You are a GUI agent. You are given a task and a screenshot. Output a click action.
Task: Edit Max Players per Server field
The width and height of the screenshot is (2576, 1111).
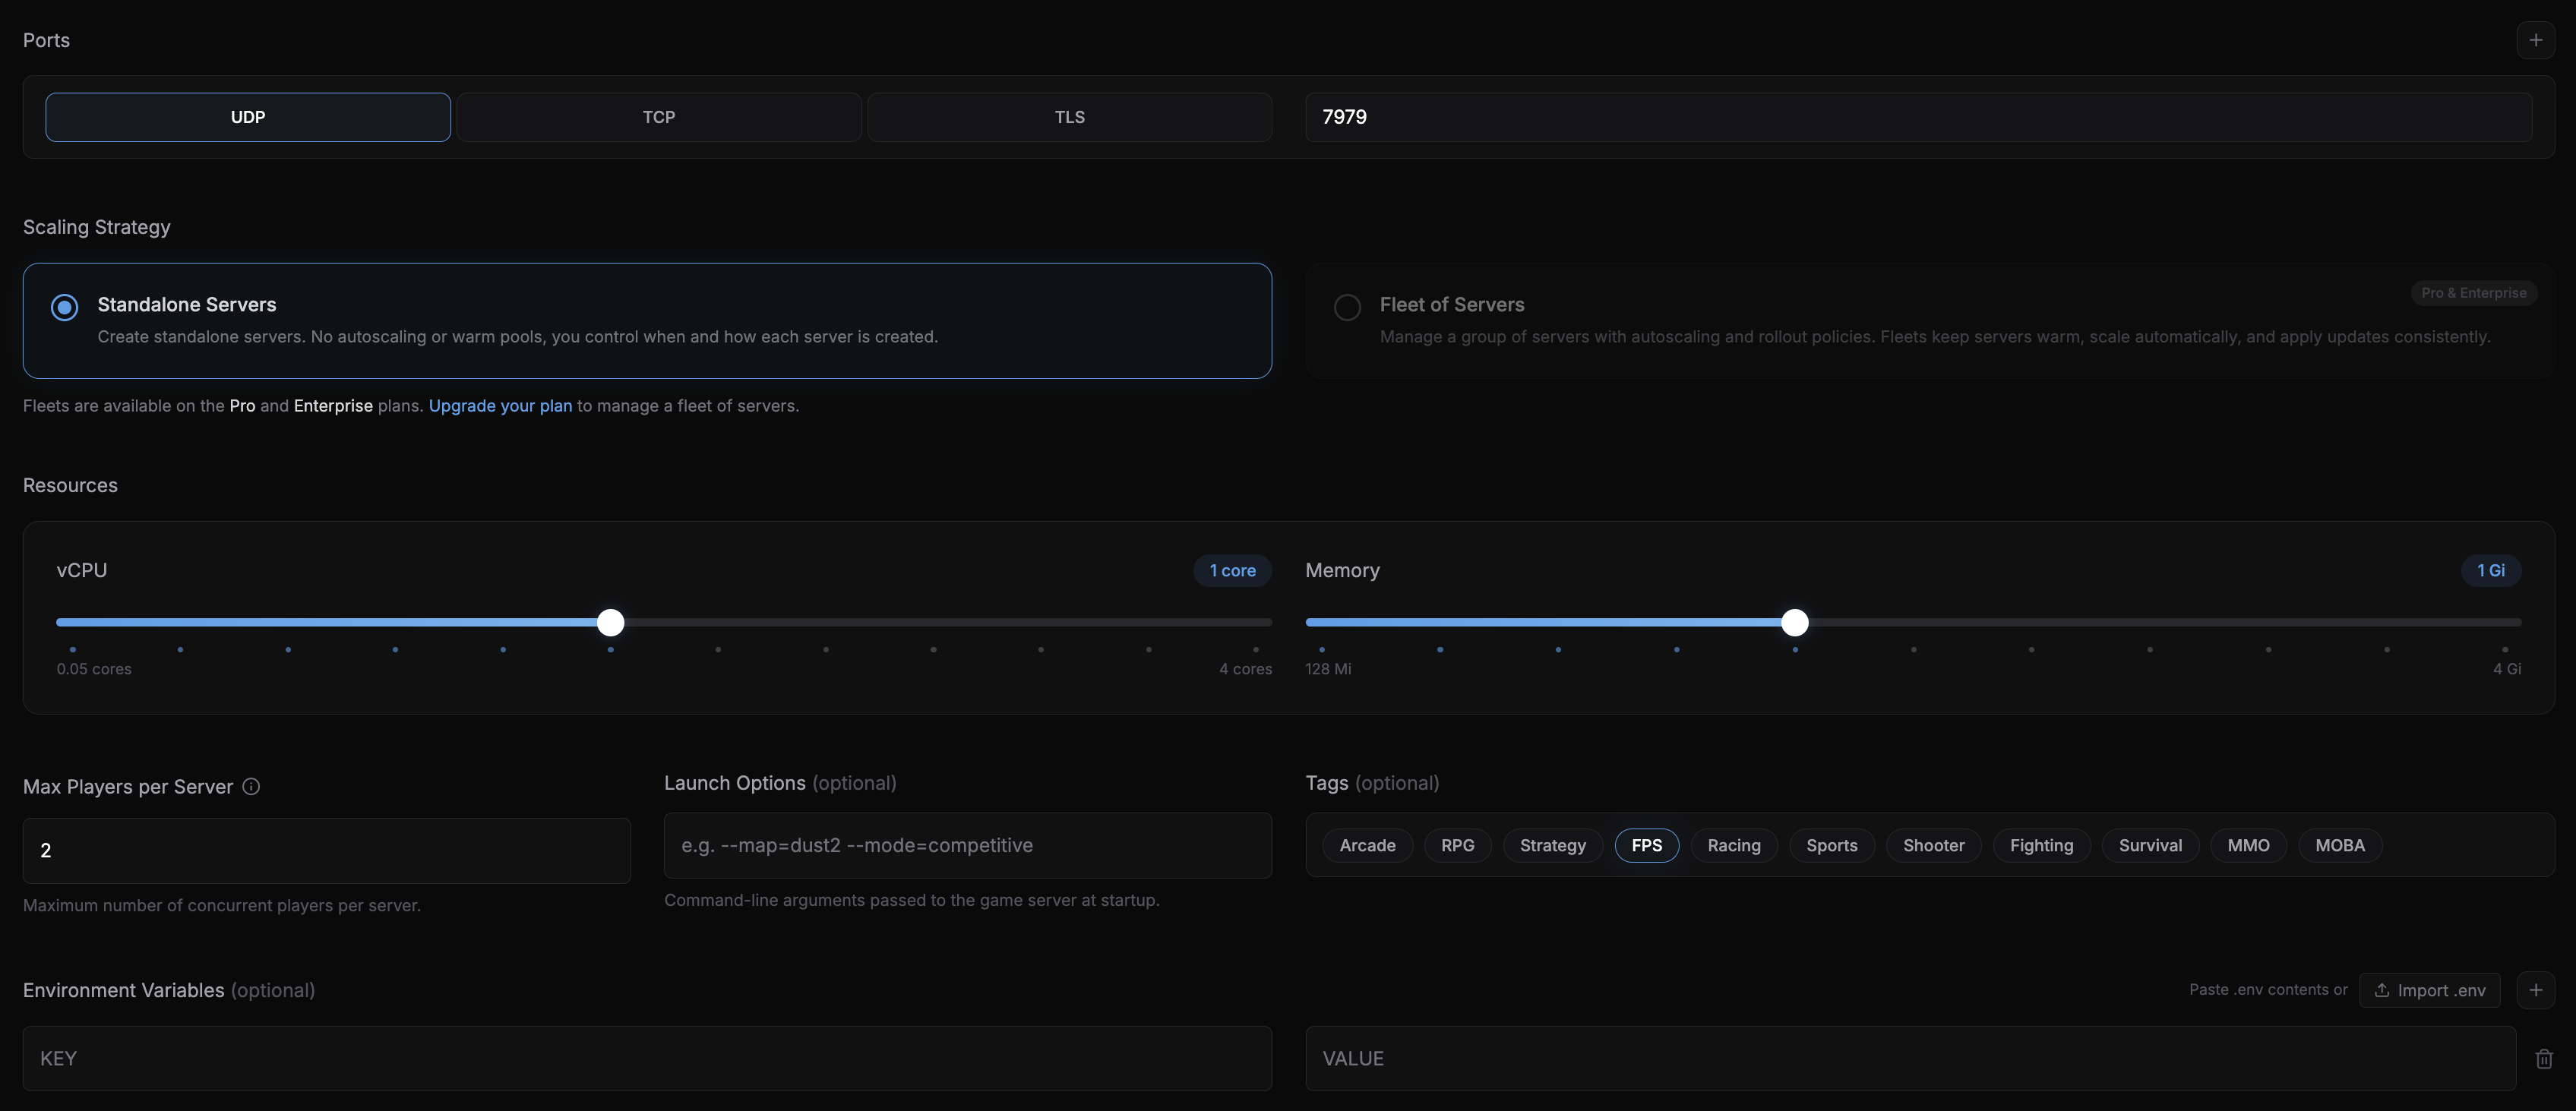[327, 851]
